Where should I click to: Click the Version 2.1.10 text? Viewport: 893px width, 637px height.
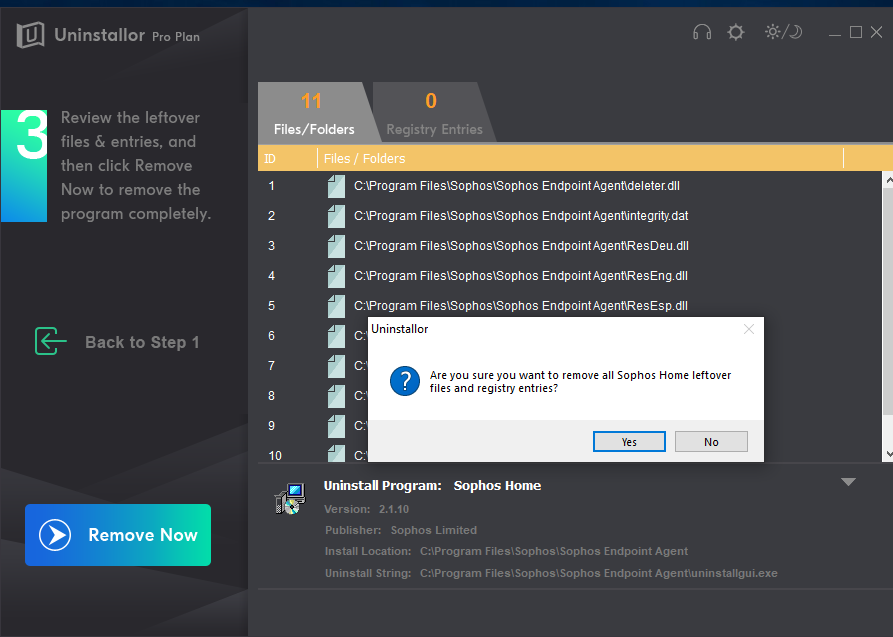click(x=367, y=509)
